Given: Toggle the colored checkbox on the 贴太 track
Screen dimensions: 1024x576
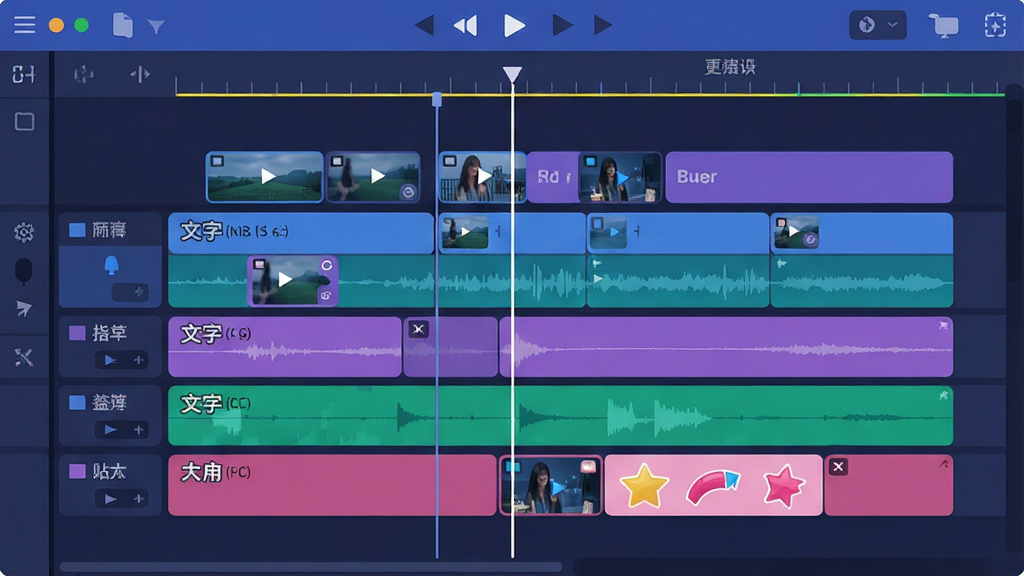Looking at the screenshot, I should (x=77, y=472).
